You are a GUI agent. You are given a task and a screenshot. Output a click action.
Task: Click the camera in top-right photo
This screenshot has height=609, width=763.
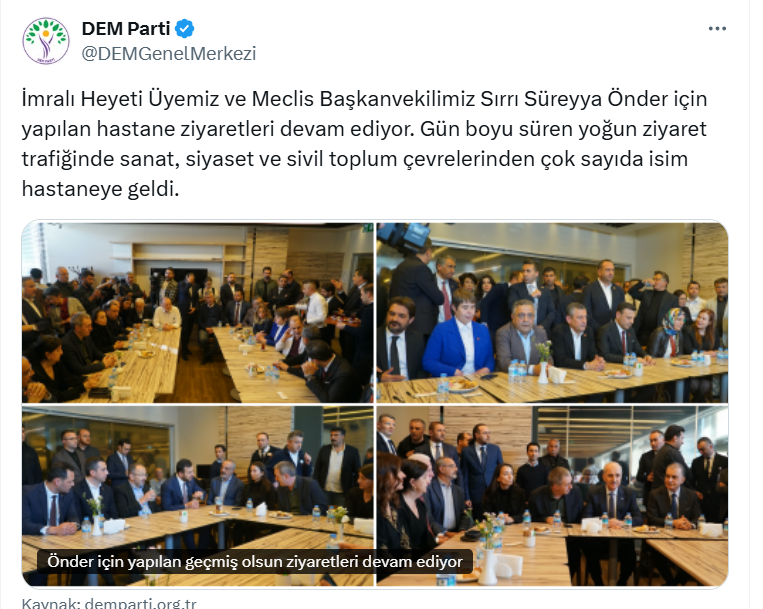coord(403,237)
